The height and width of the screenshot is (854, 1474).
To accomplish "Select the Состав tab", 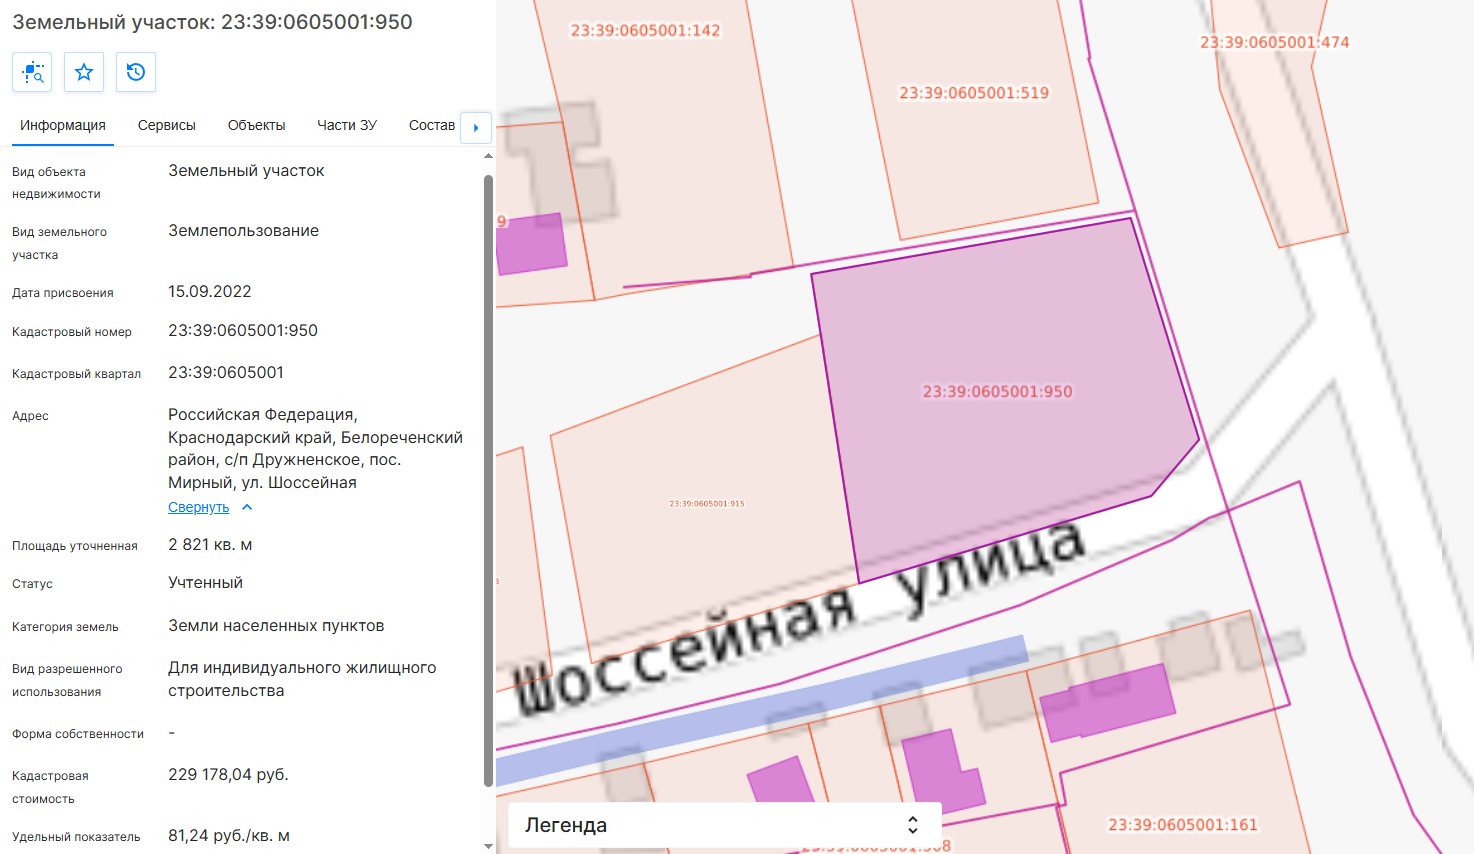I will click(432, 125).
